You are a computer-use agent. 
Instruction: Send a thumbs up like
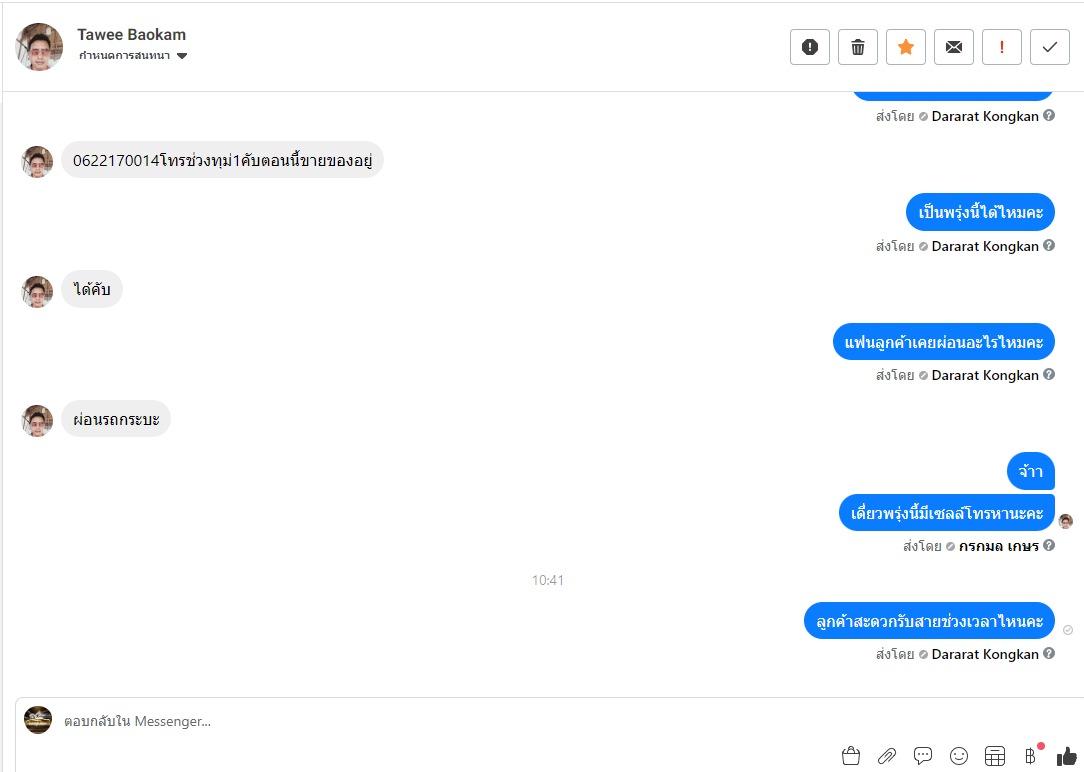(x=1067, y=755)
